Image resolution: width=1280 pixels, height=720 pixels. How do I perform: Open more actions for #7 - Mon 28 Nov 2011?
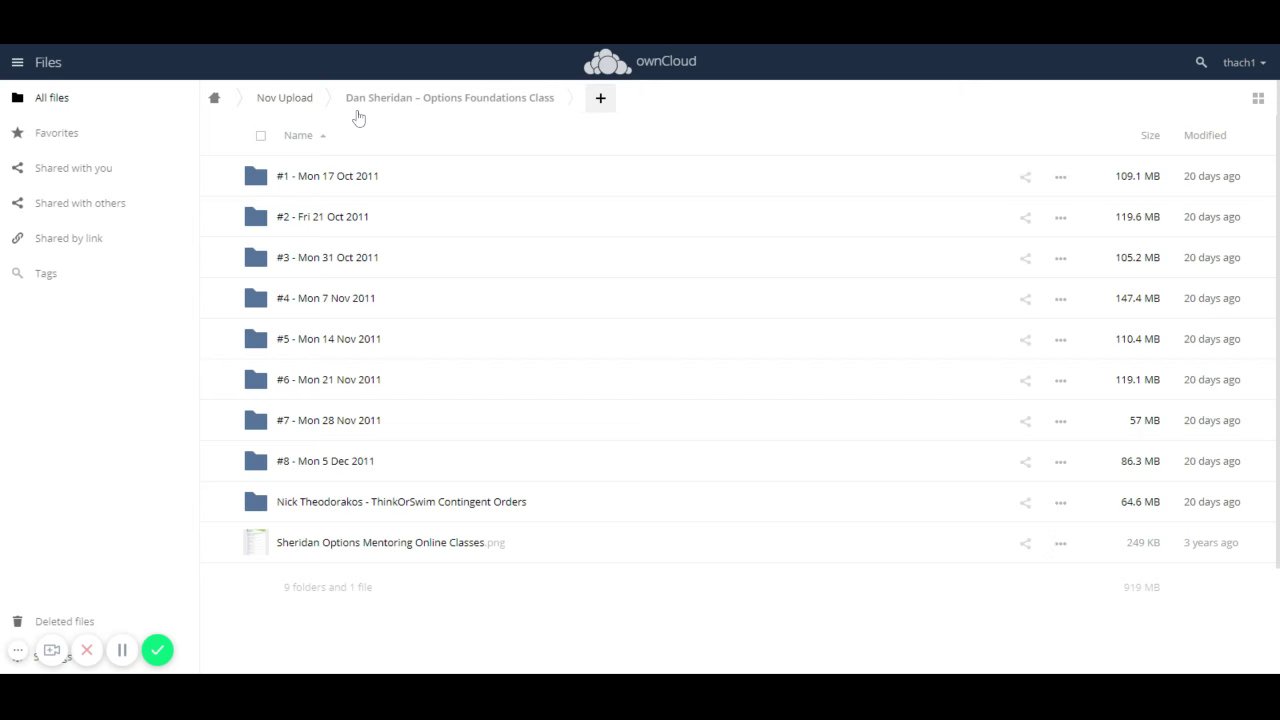pos(1060,421)
